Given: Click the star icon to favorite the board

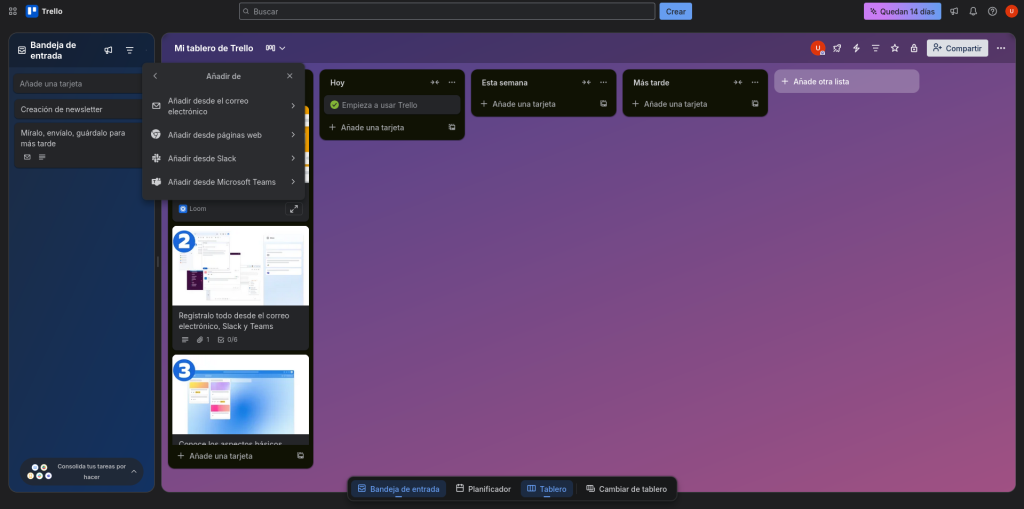Looking at the screenshot, I should (895, 48).
